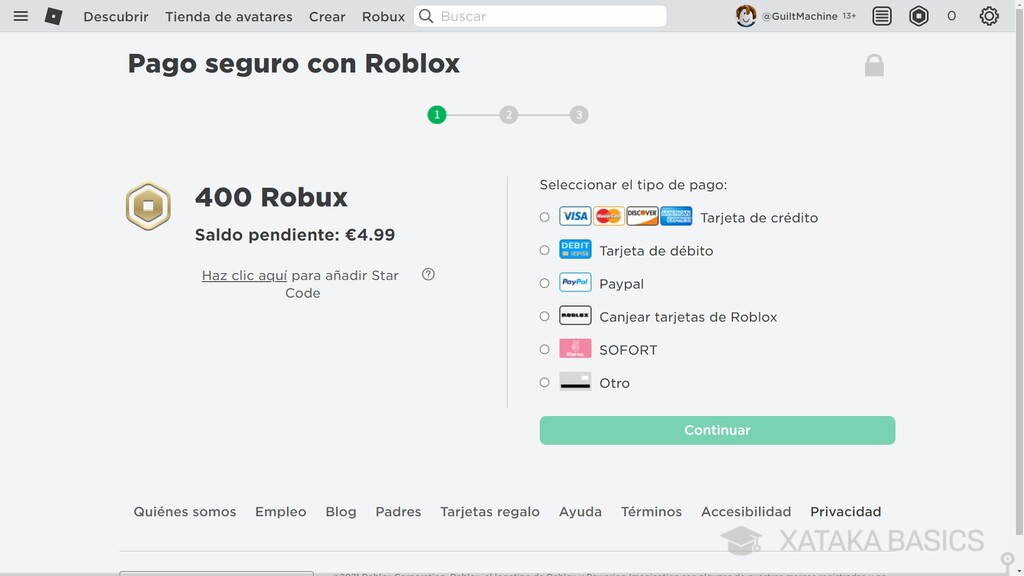
Task: Click the hexagonal Robux balance icon
Action: (x=920, y=15)
